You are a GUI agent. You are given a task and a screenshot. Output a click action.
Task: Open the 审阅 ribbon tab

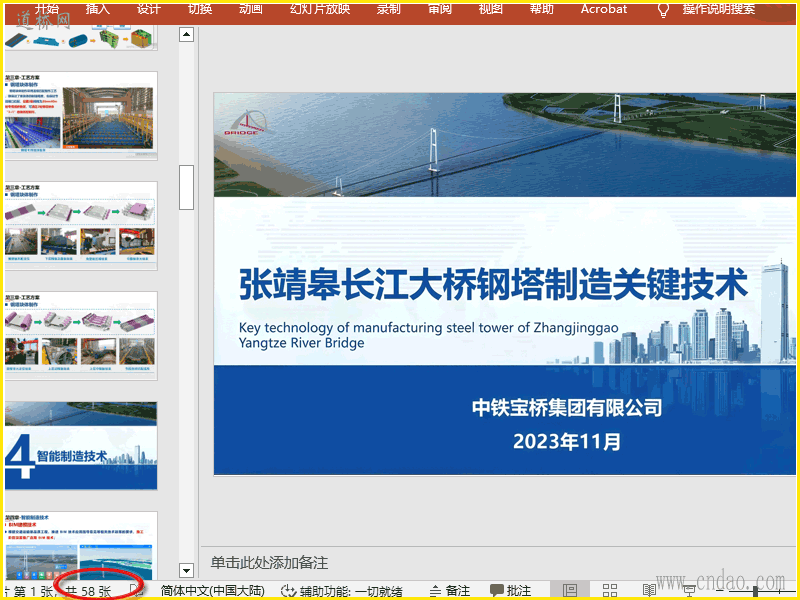click(440, 9)
